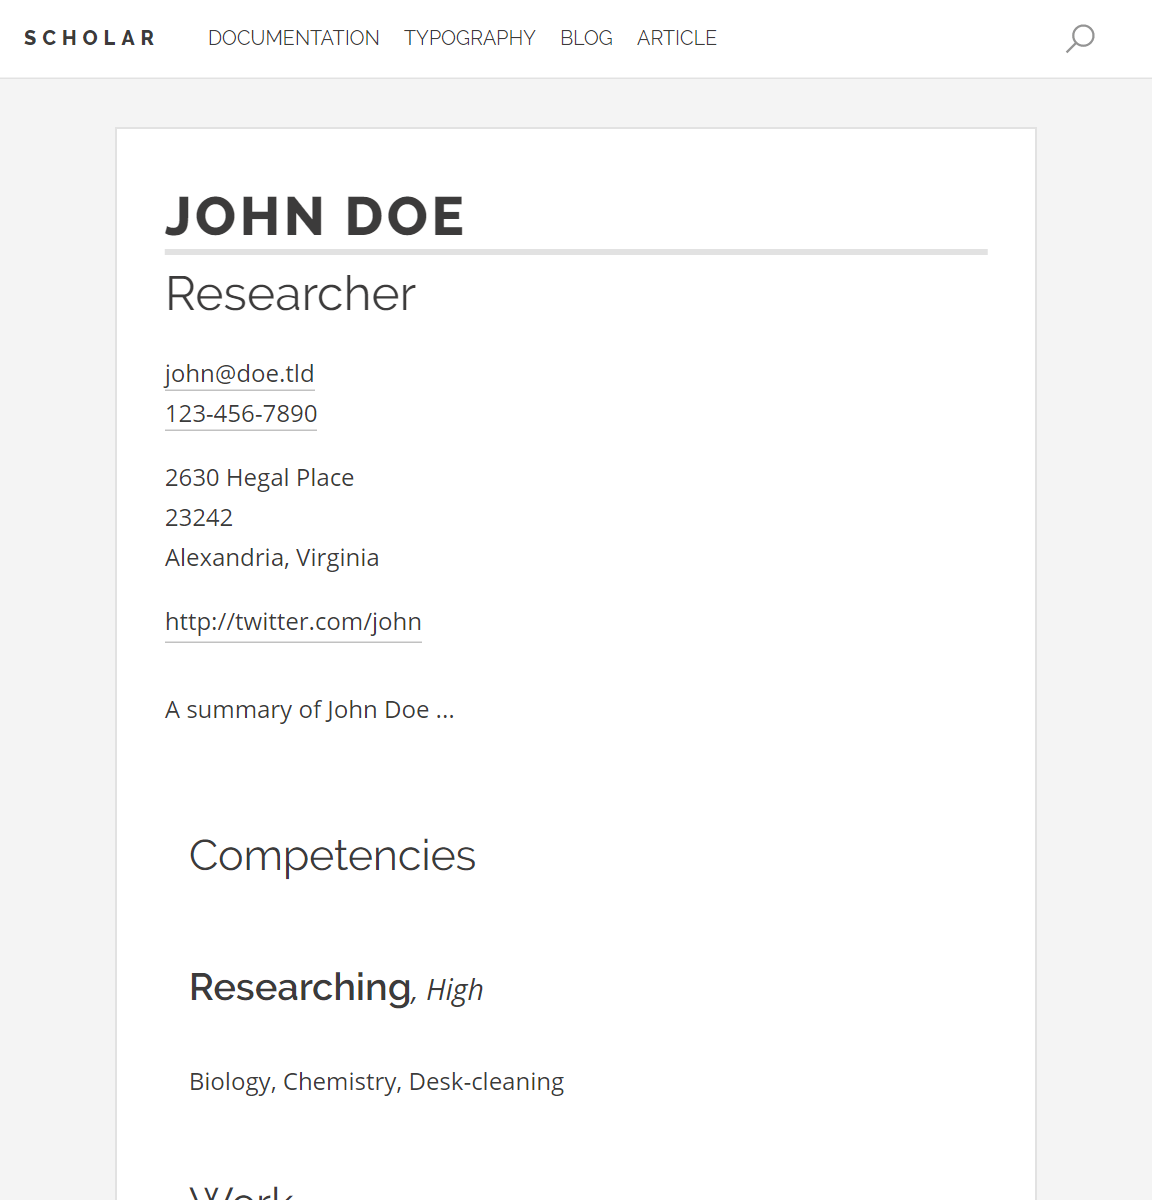Open the Documentation menu item
This screenshot has width=1152, height=1200.
[x=293, y=38]
